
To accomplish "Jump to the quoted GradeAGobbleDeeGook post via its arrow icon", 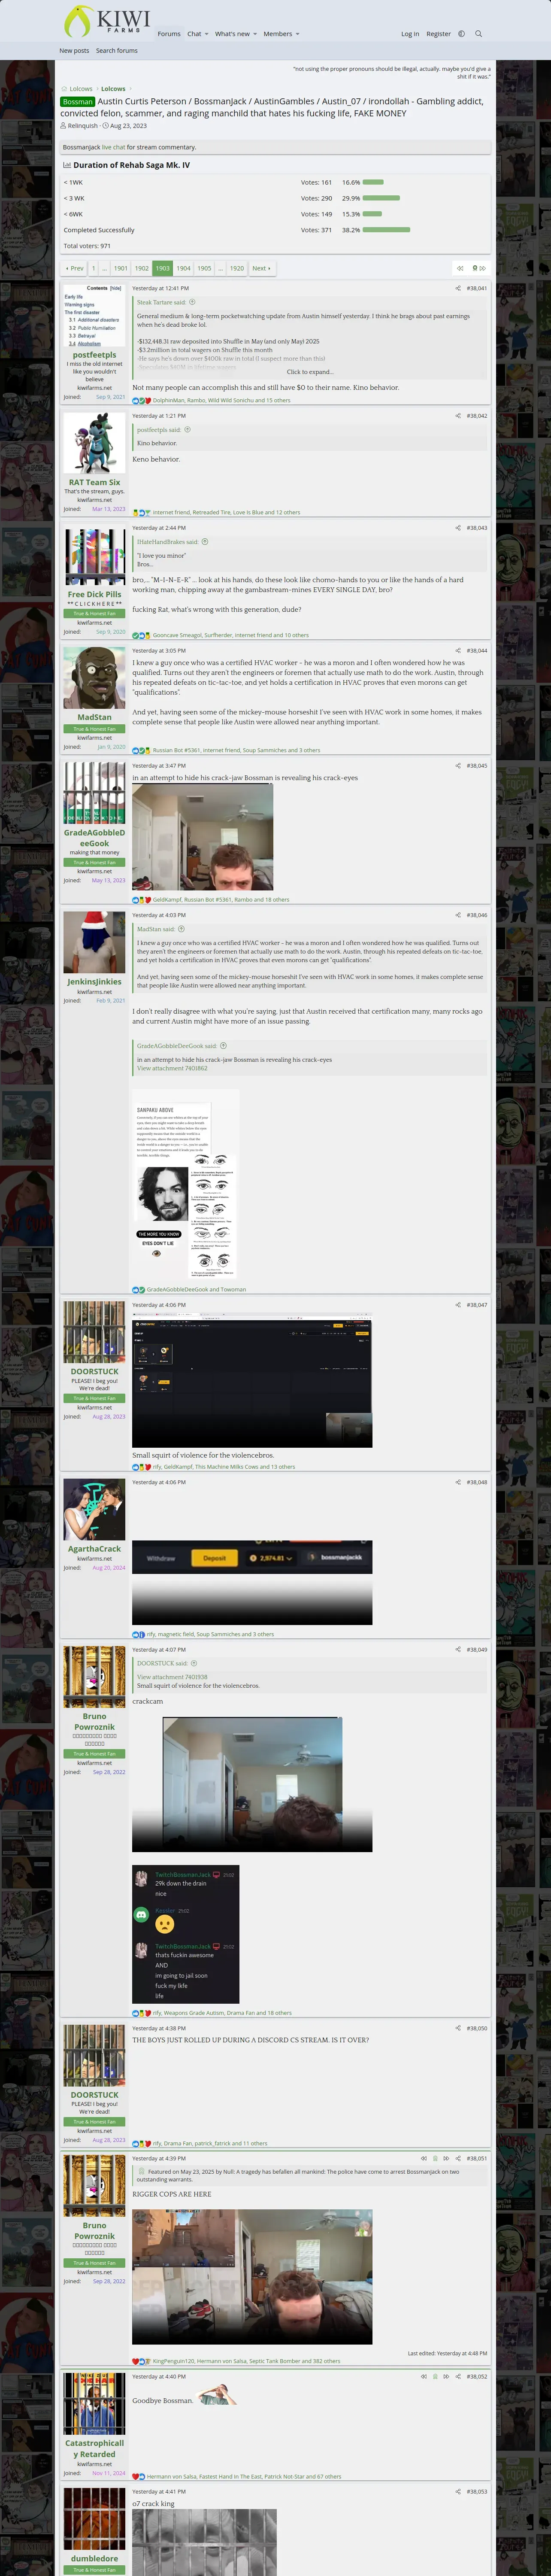I will [x=223, y=1046].
